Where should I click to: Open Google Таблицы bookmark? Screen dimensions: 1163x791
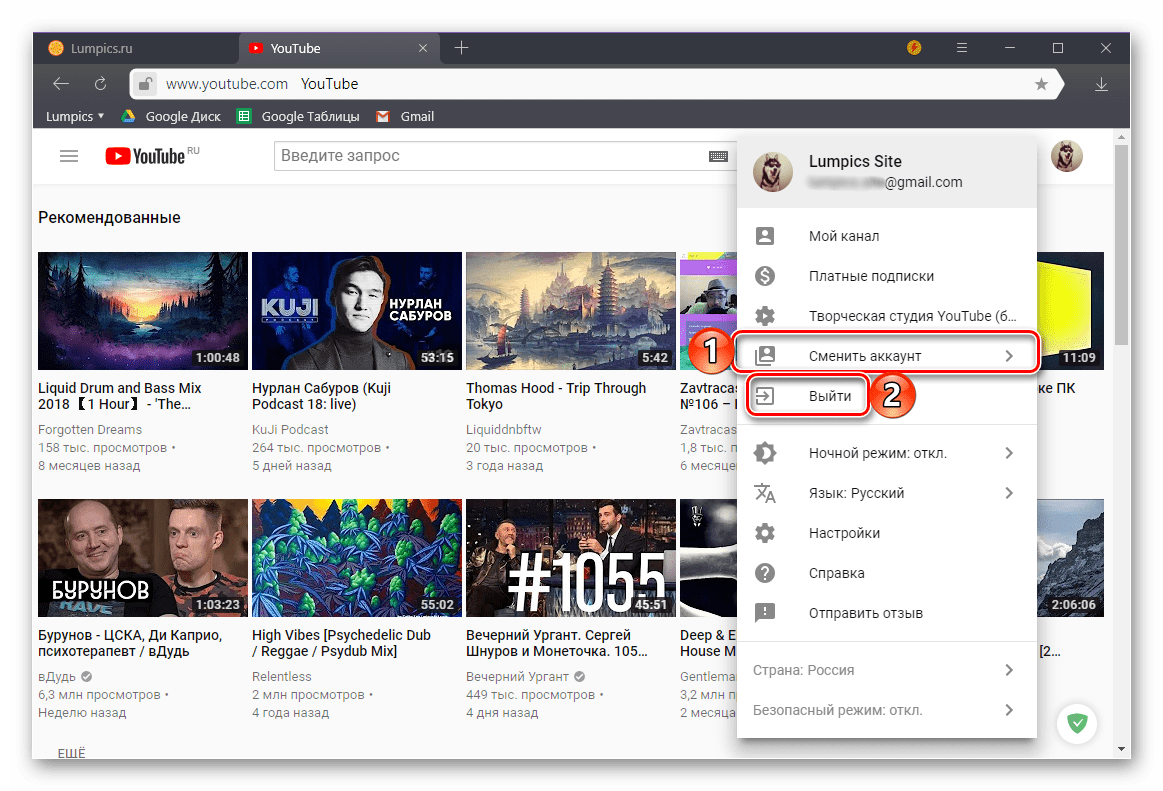click(x=298, y=116)
